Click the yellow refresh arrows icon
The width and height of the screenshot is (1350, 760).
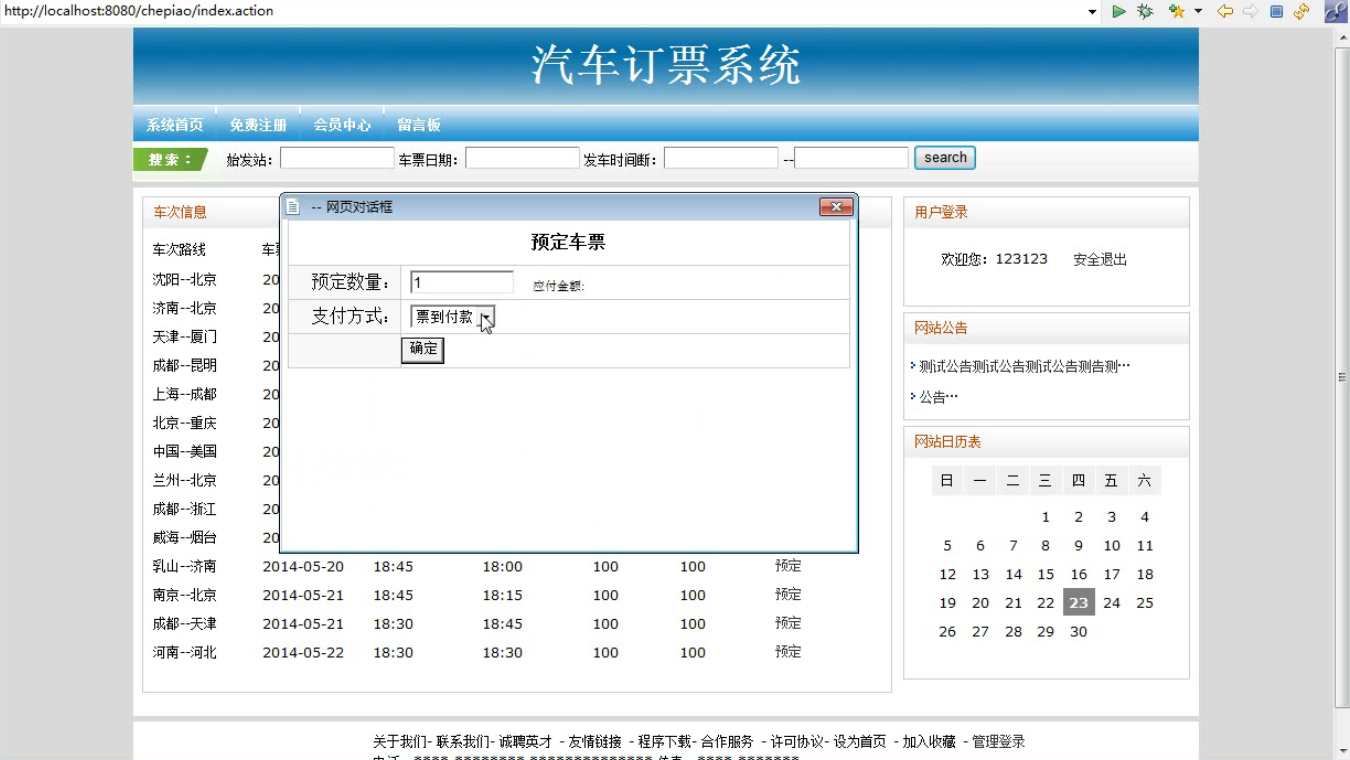(1301, 11)
